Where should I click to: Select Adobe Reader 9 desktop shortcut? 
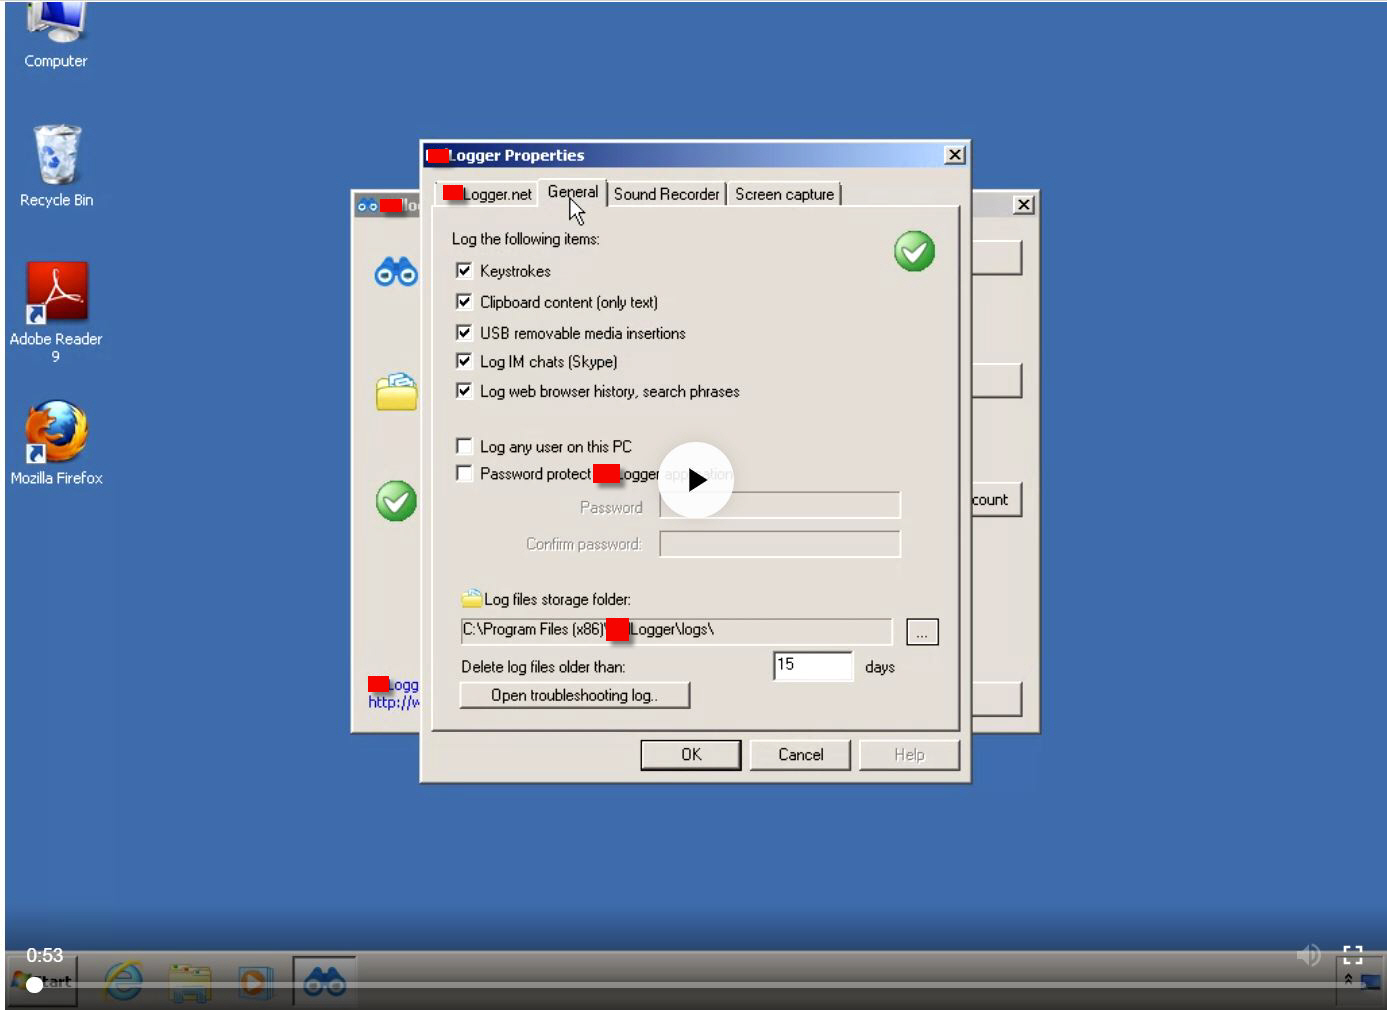coord(56,311)
